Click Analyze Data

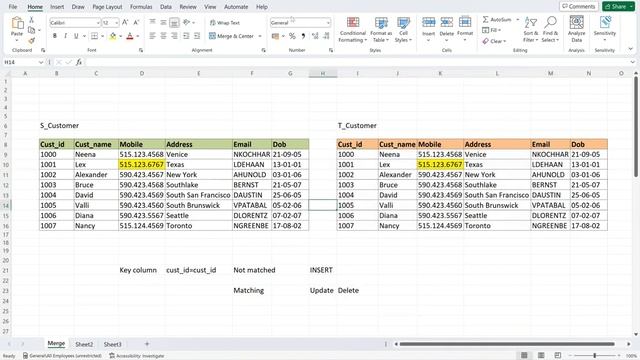577,29
